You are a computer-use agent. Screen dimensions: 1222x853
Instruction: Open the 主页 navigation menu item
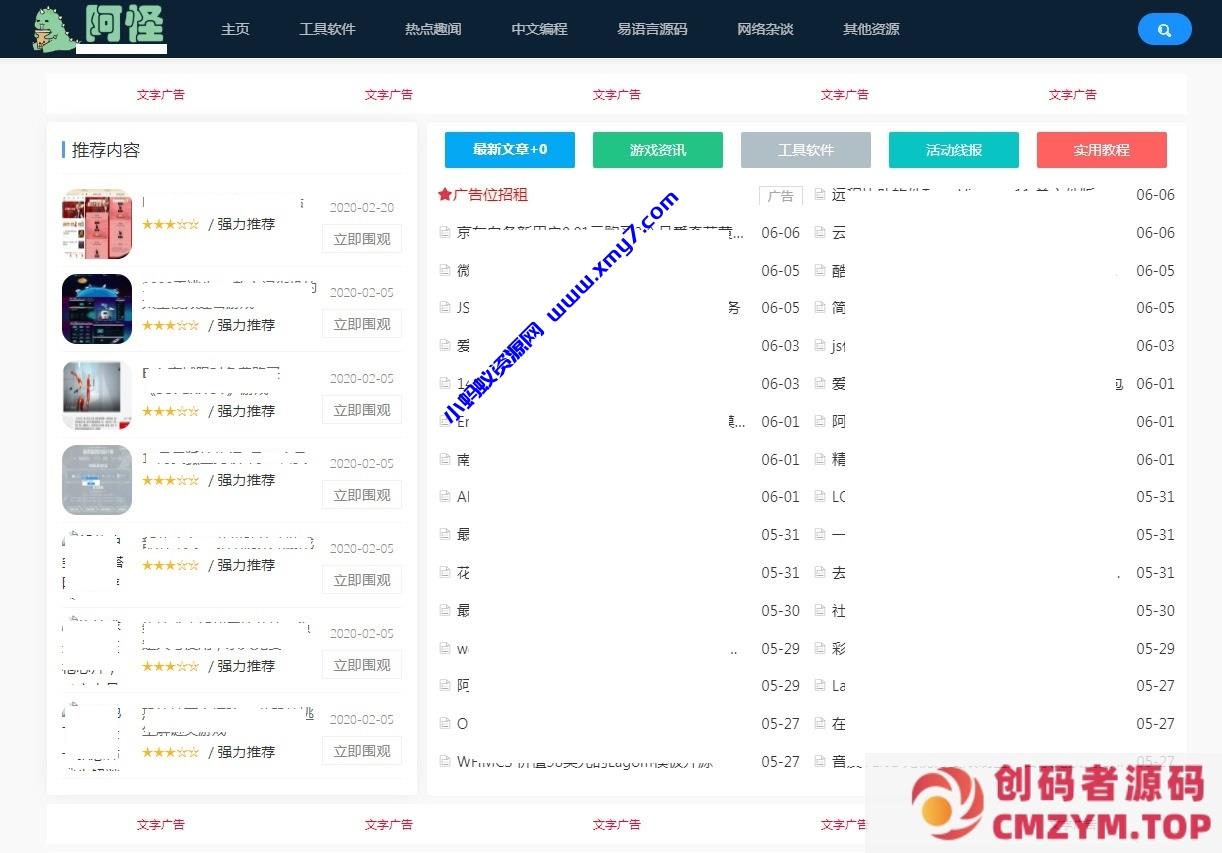235,30
